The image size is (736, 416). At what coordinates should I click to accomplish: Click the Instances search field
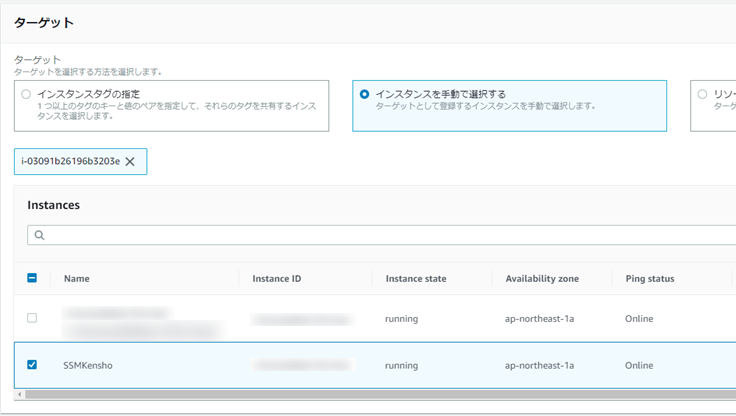pyautogui.click(x=382, y=235)
